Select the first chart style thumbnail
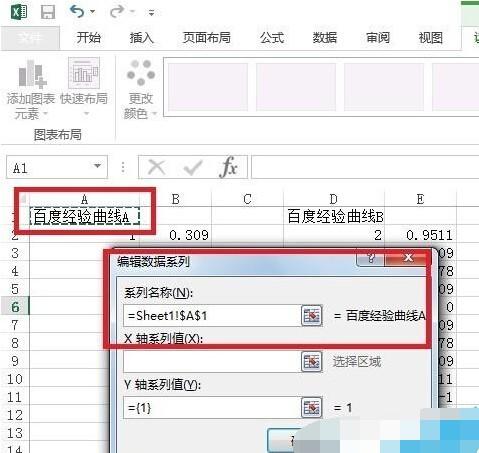This screenshot has height=453, width=479. pyautogui.click(x=208, y=87)
